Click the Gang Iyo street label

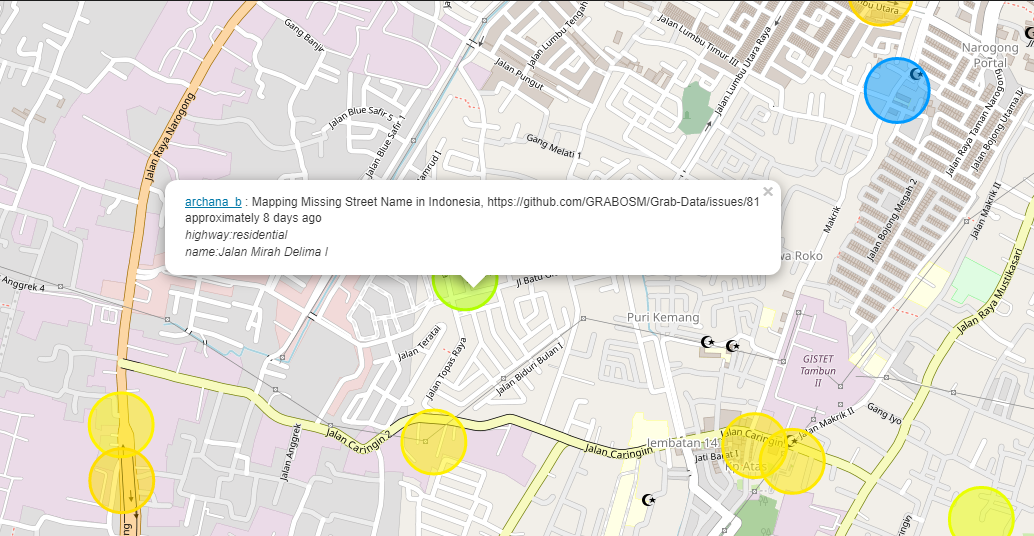[x=884, y=413]
